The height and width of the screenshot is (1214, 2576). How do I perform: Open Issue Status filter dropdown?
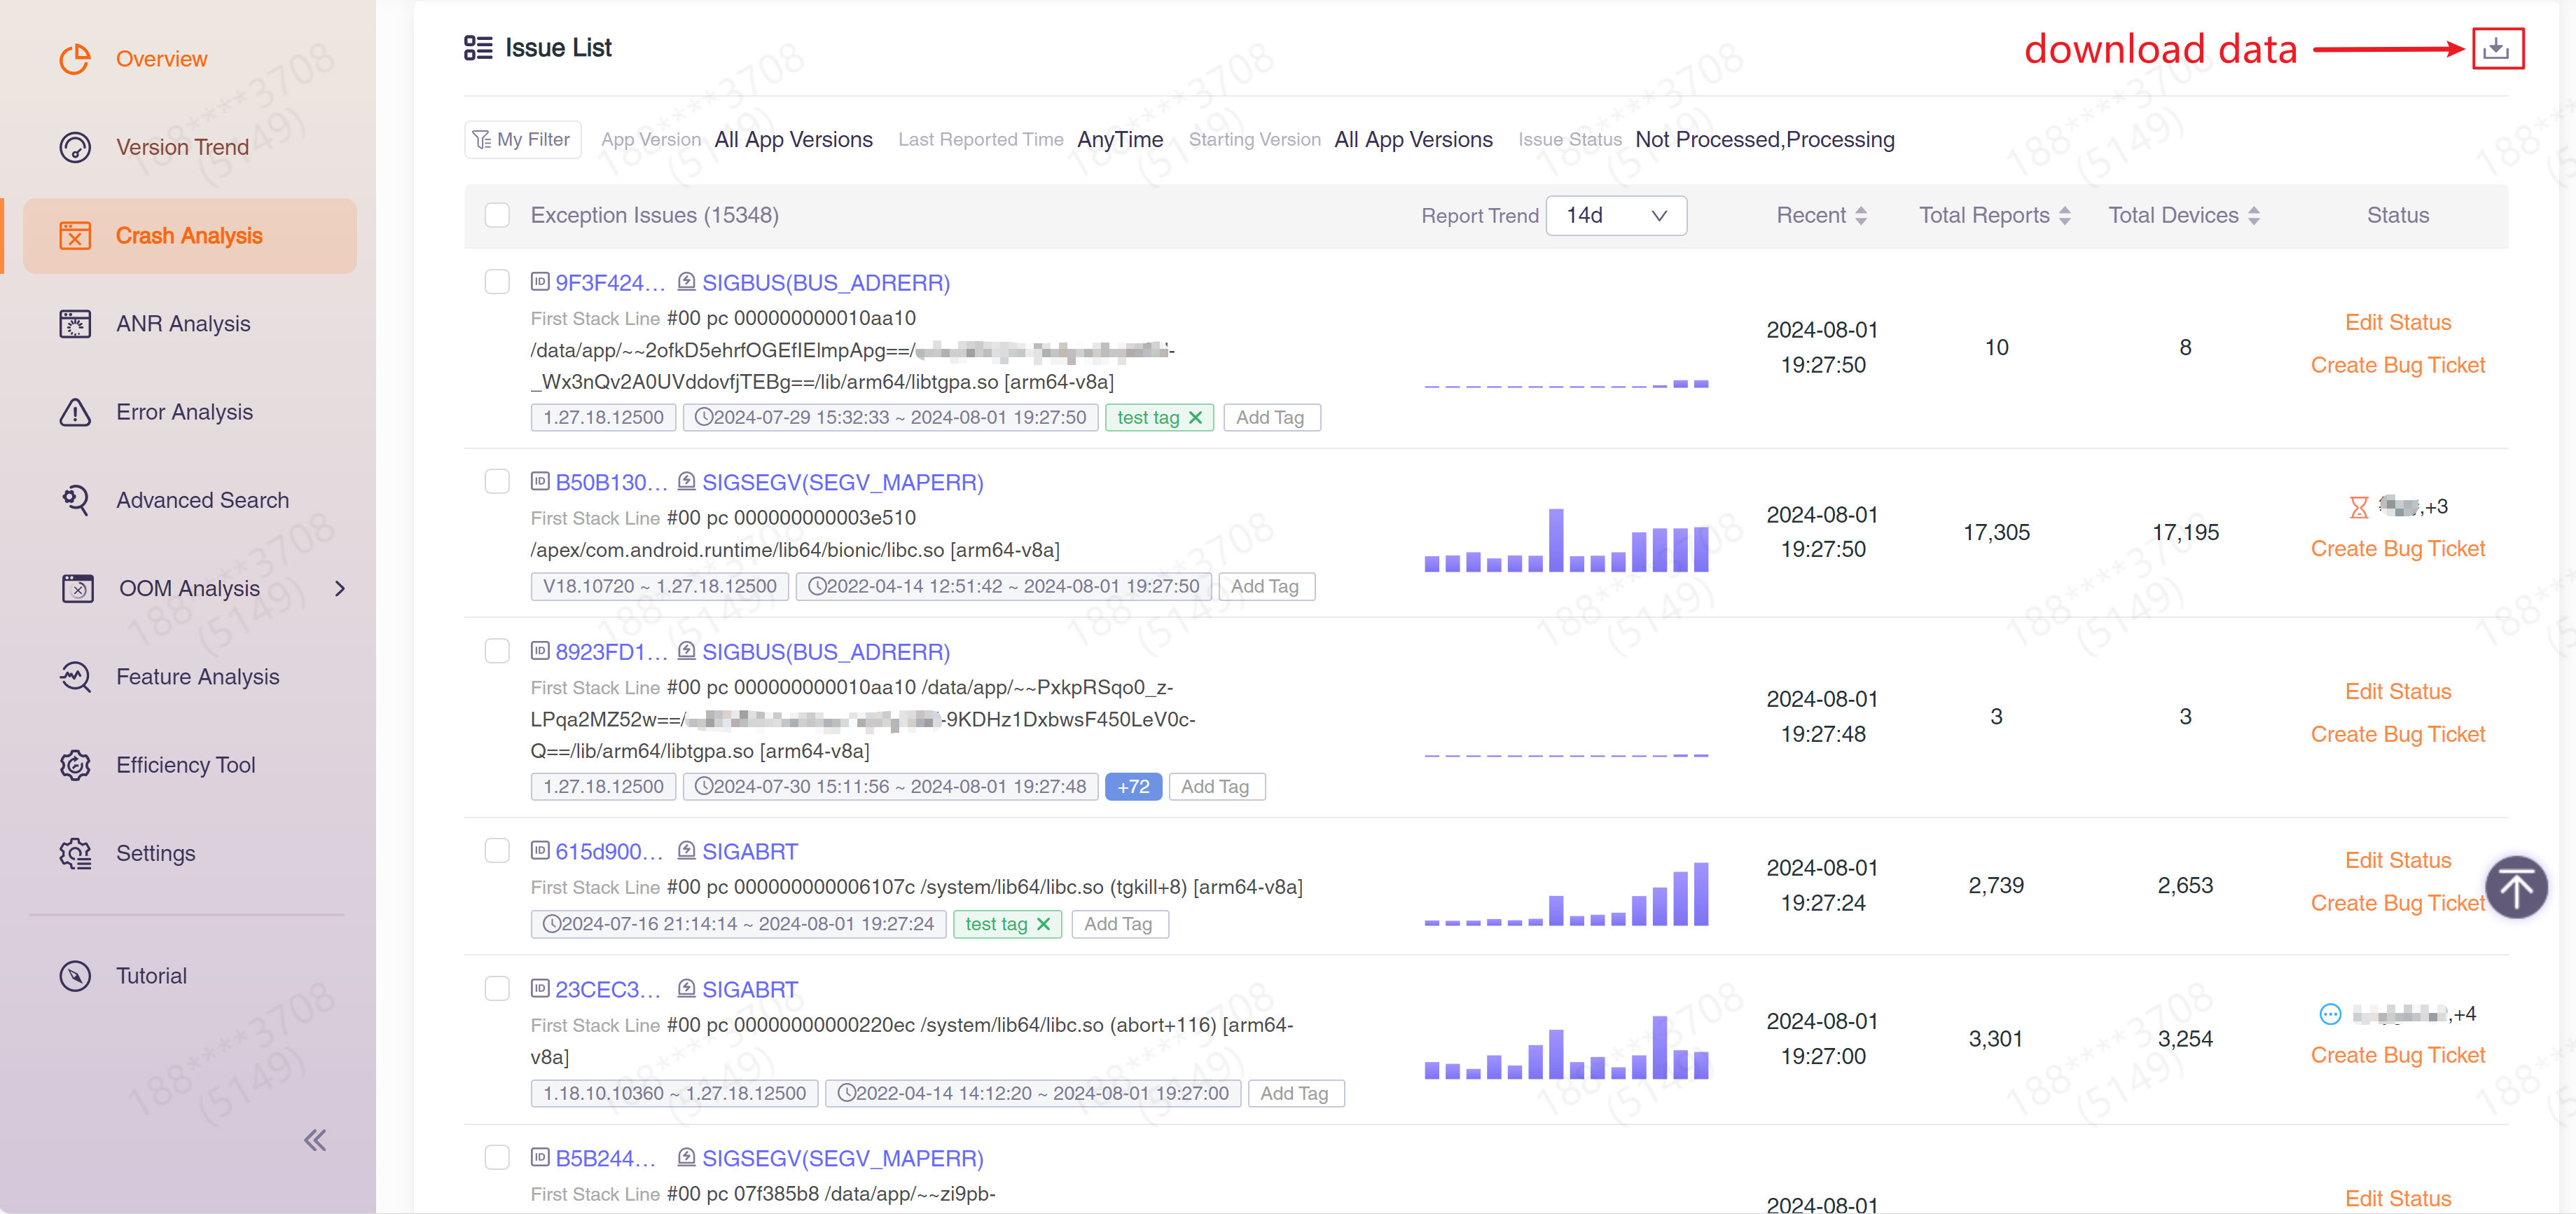1764,140
